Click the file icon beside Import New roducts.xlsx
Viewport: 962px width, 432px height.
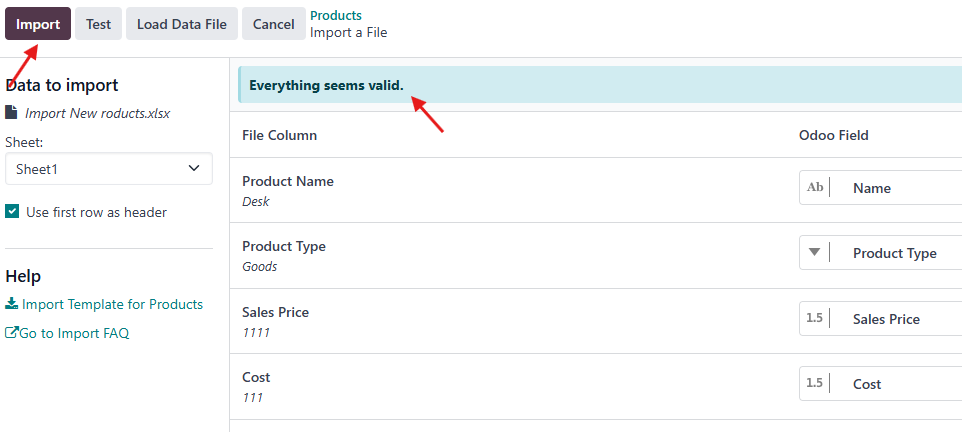coord(11,113)
